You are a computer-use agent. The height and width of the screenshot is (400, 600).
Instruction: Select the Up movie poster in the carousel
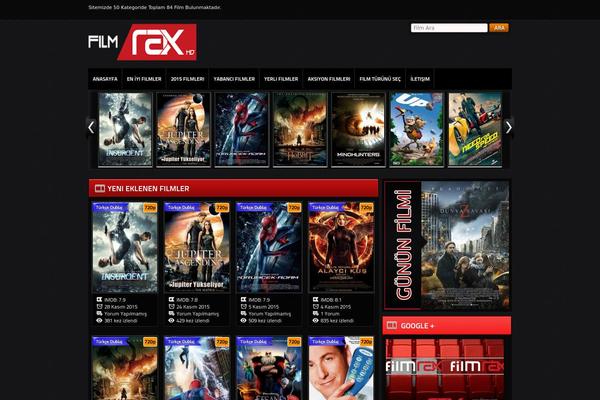(416, 129)
